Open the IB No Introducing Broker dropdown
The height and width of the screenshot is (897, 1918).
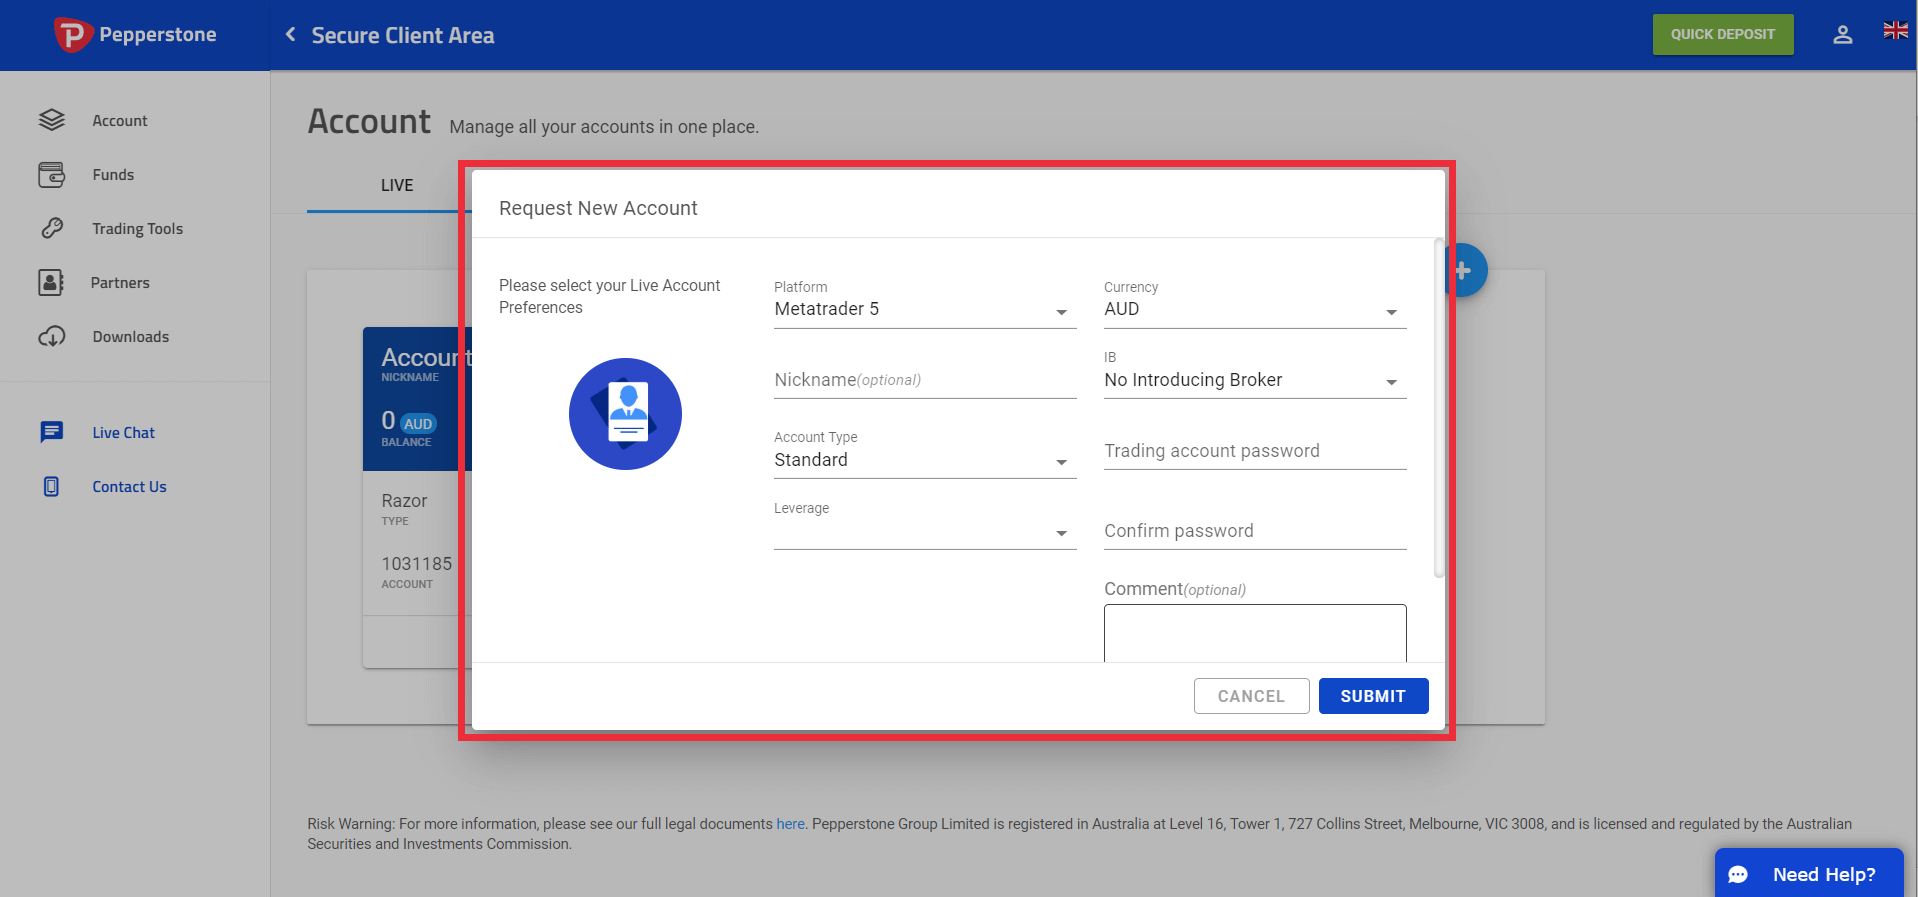coord(1255,380)
